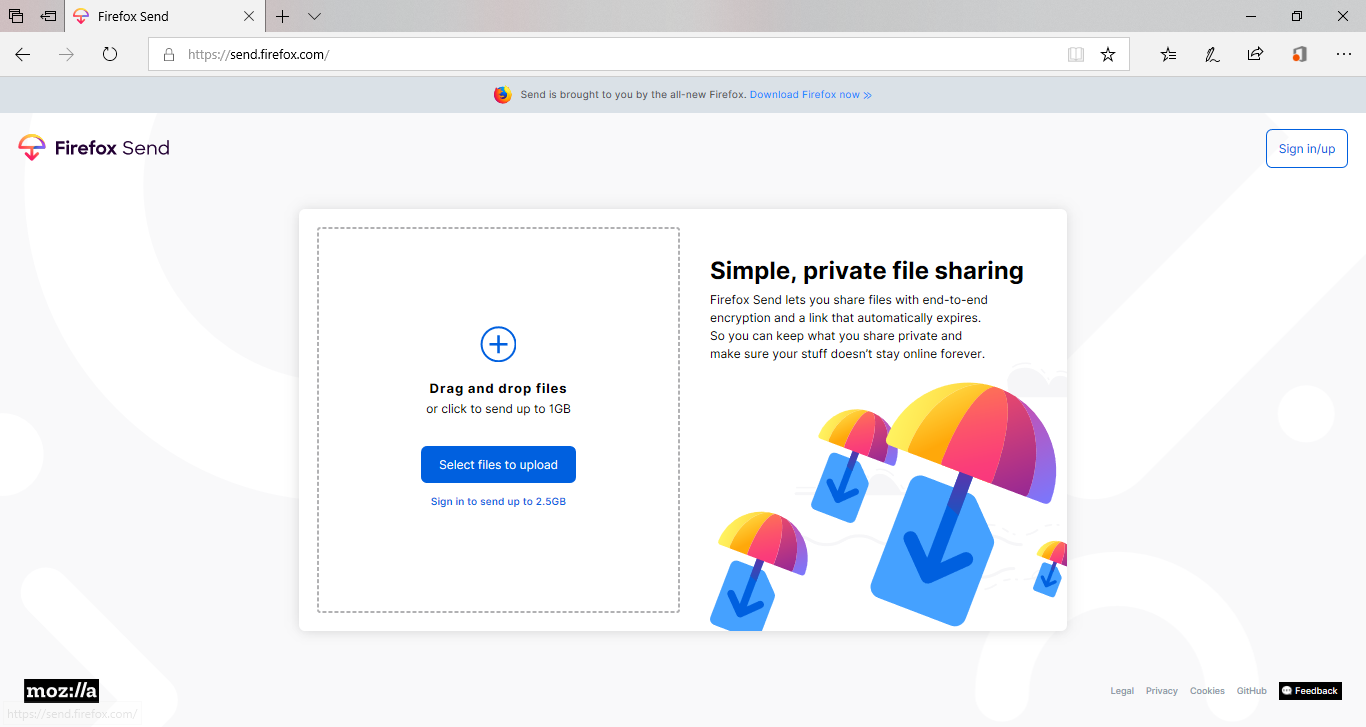Viewport: 1366px width, 727px height.
Task: Click the Firefox logo in the banner
Action: [502, 95]
